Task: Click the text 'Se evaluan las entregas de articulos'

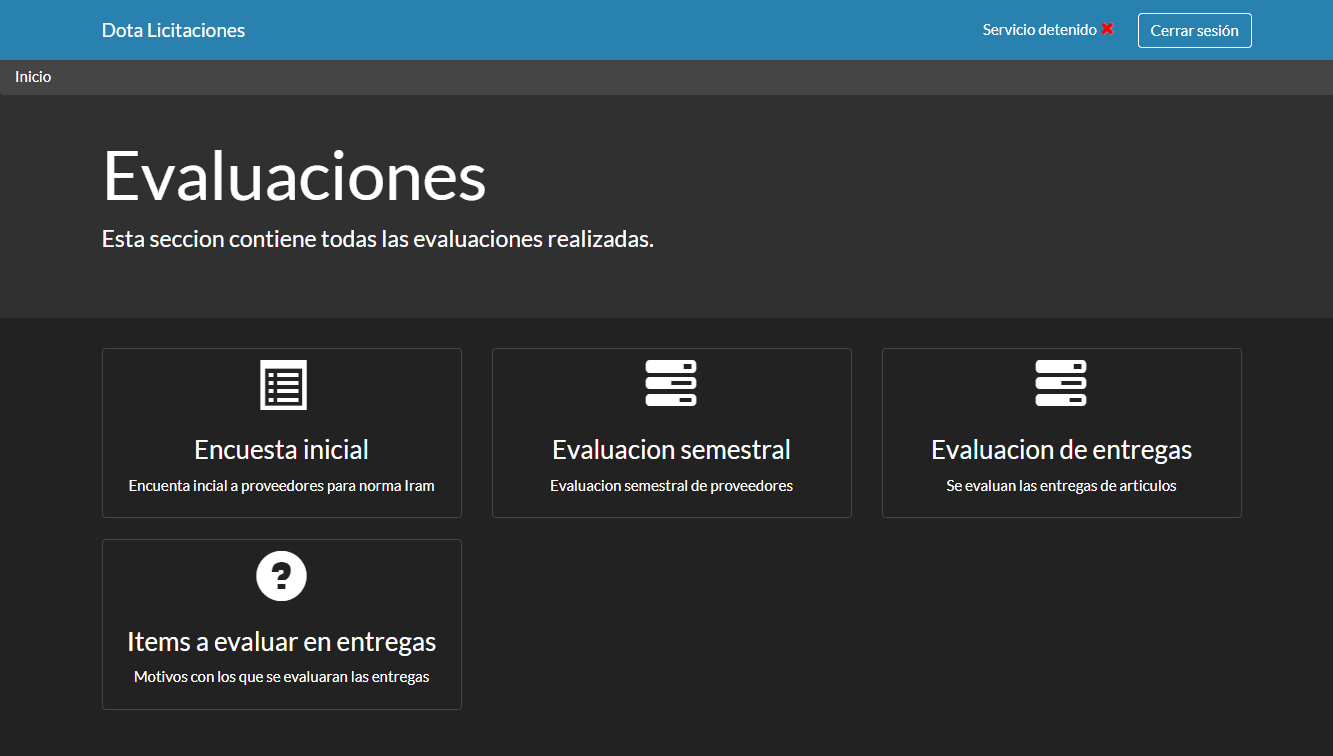Action: tap(1061, 486)
